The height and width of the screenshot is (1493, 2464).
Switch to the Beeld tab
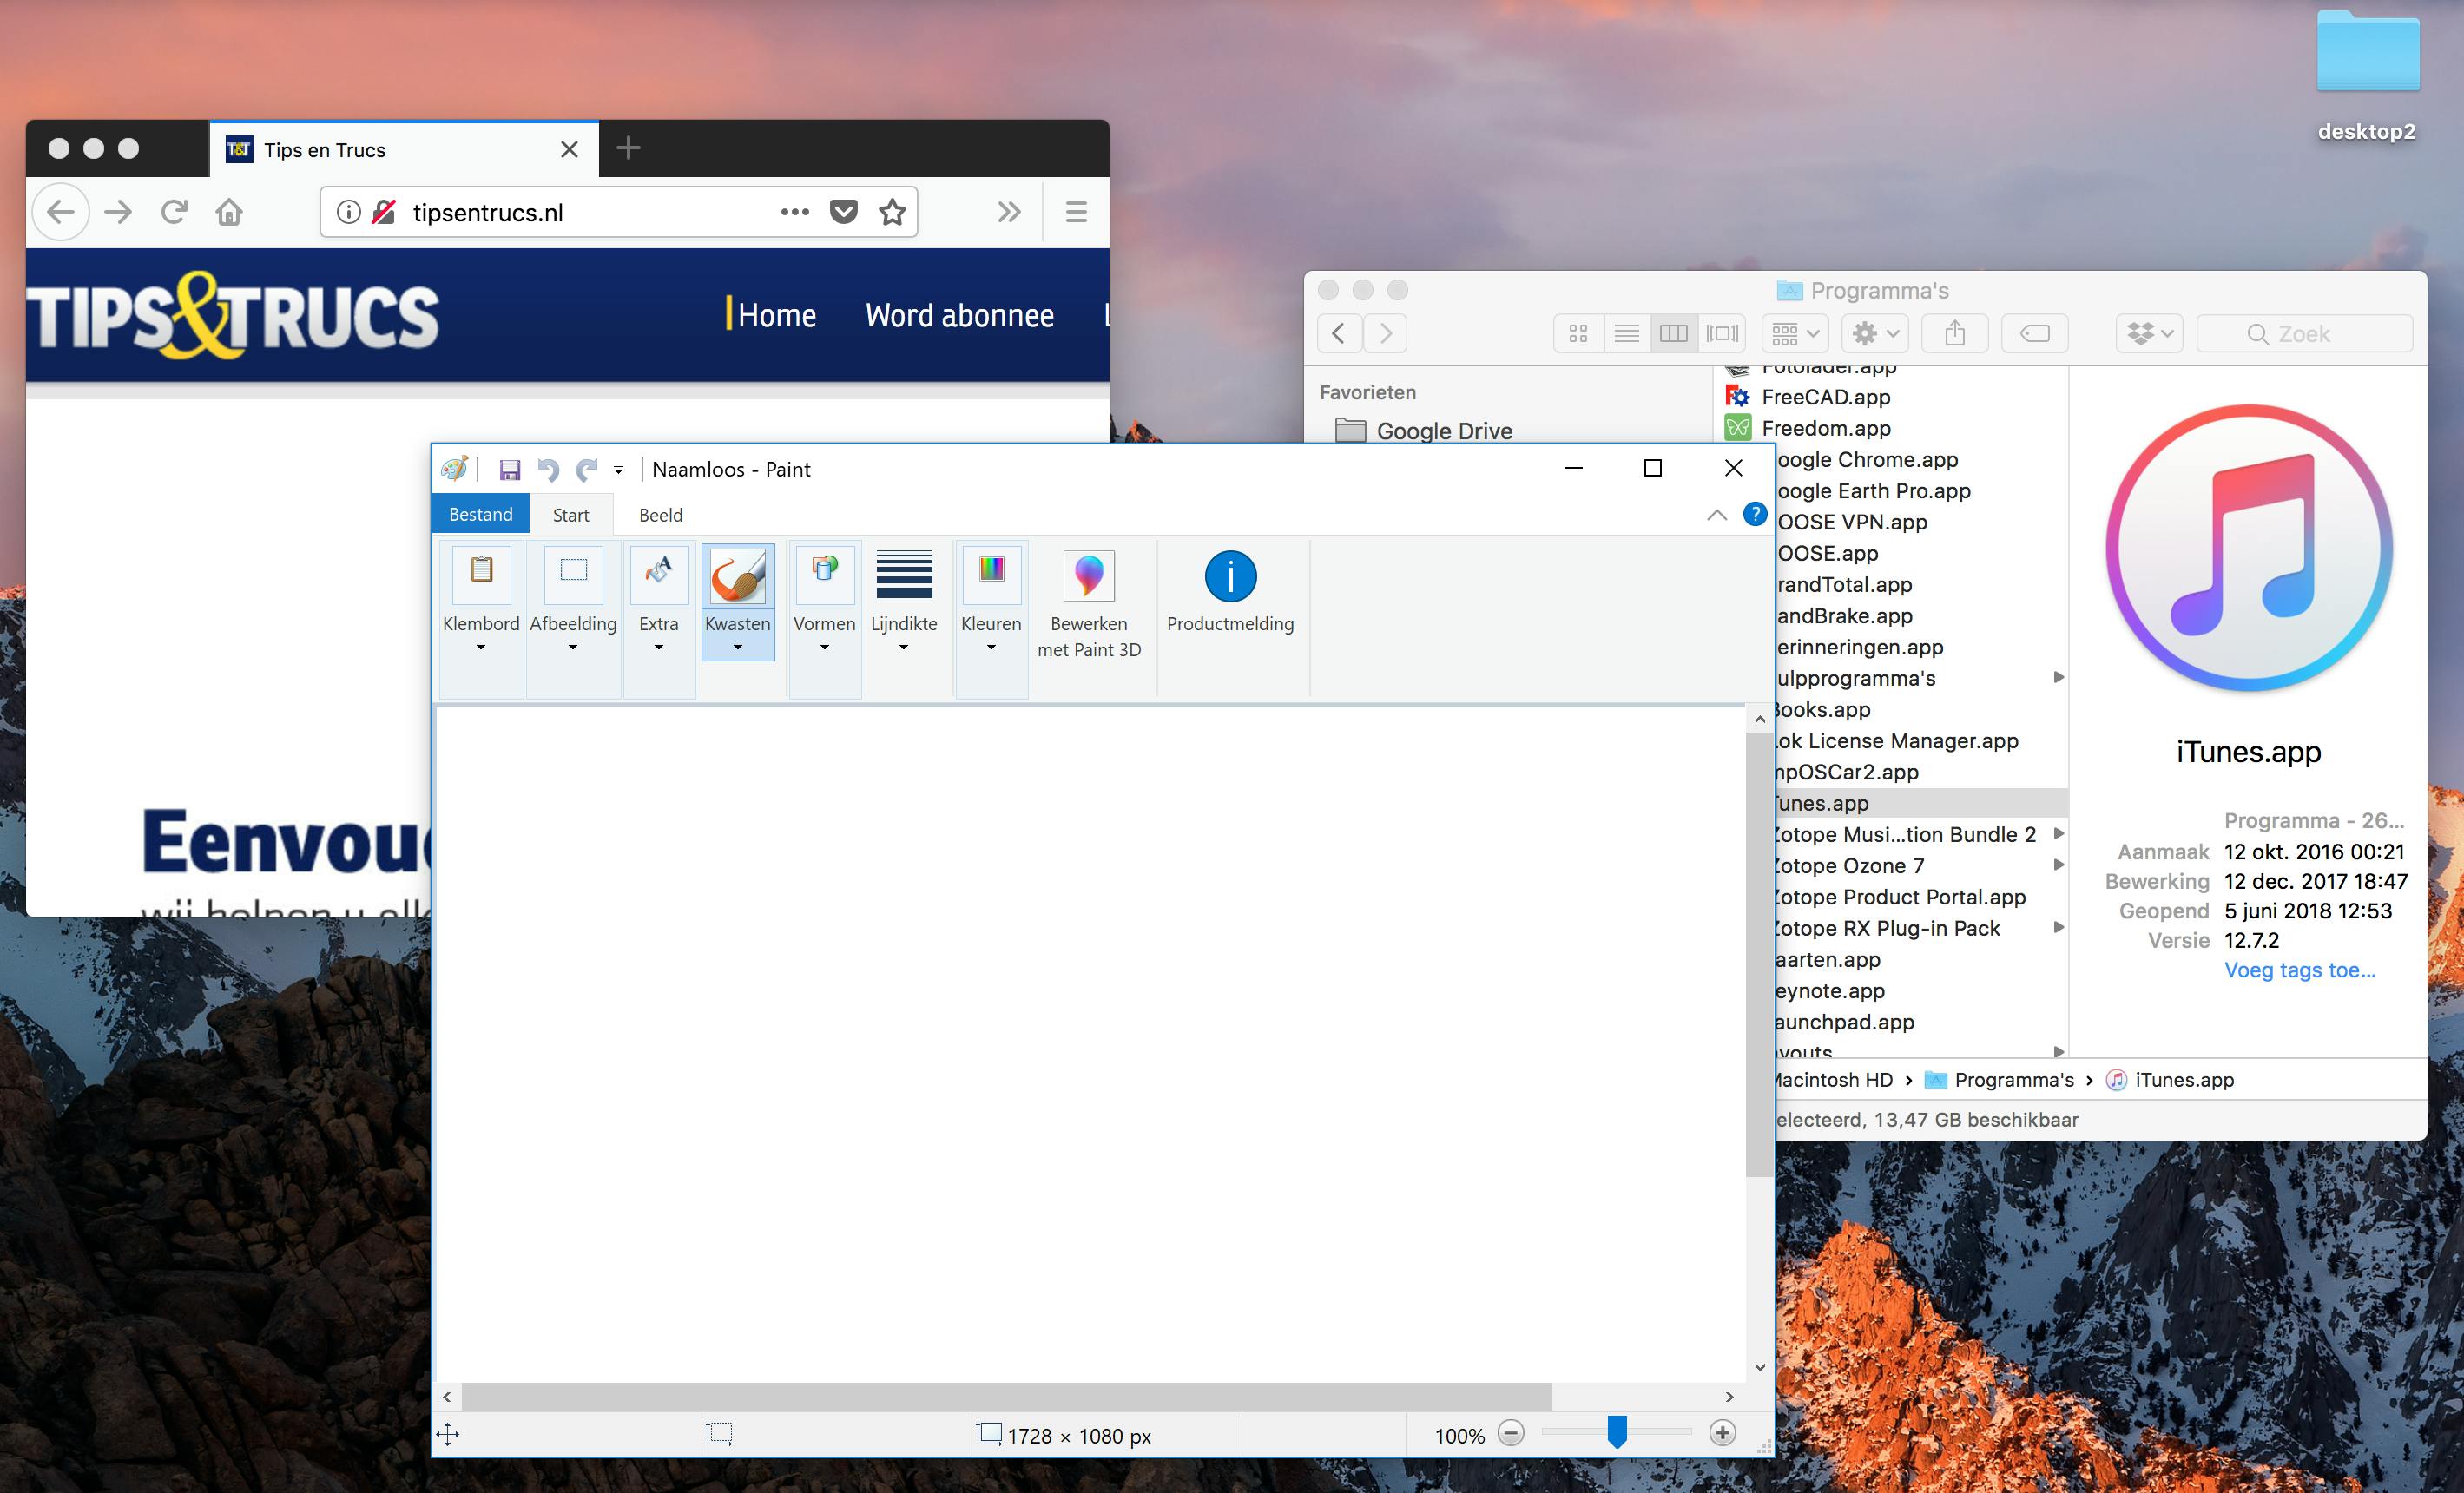[661, 515]
